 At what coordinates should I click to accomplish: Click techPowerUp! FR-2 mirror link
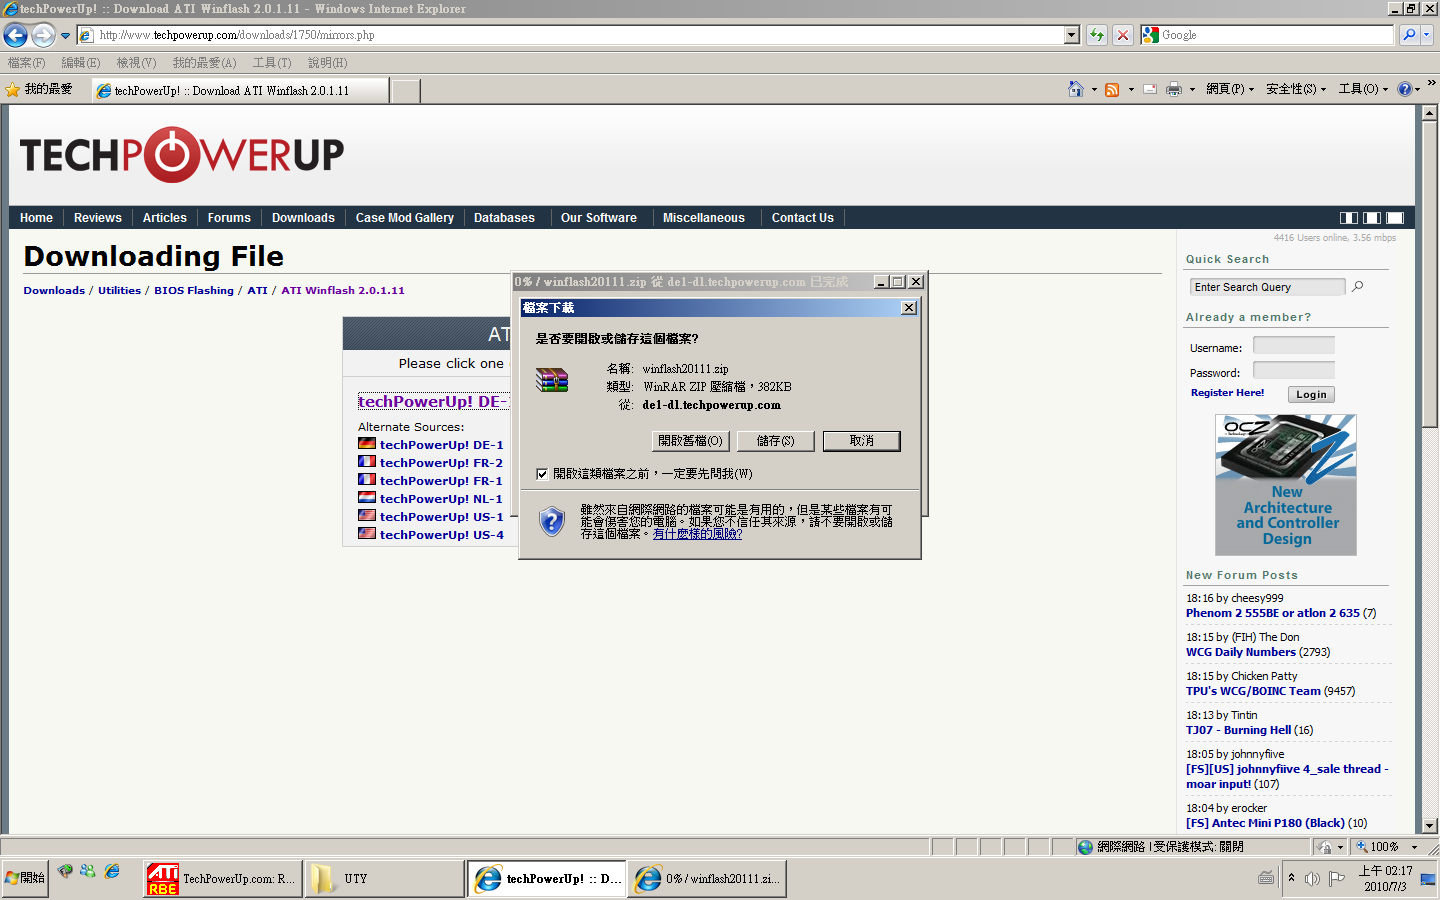click(x=441, y=463)
